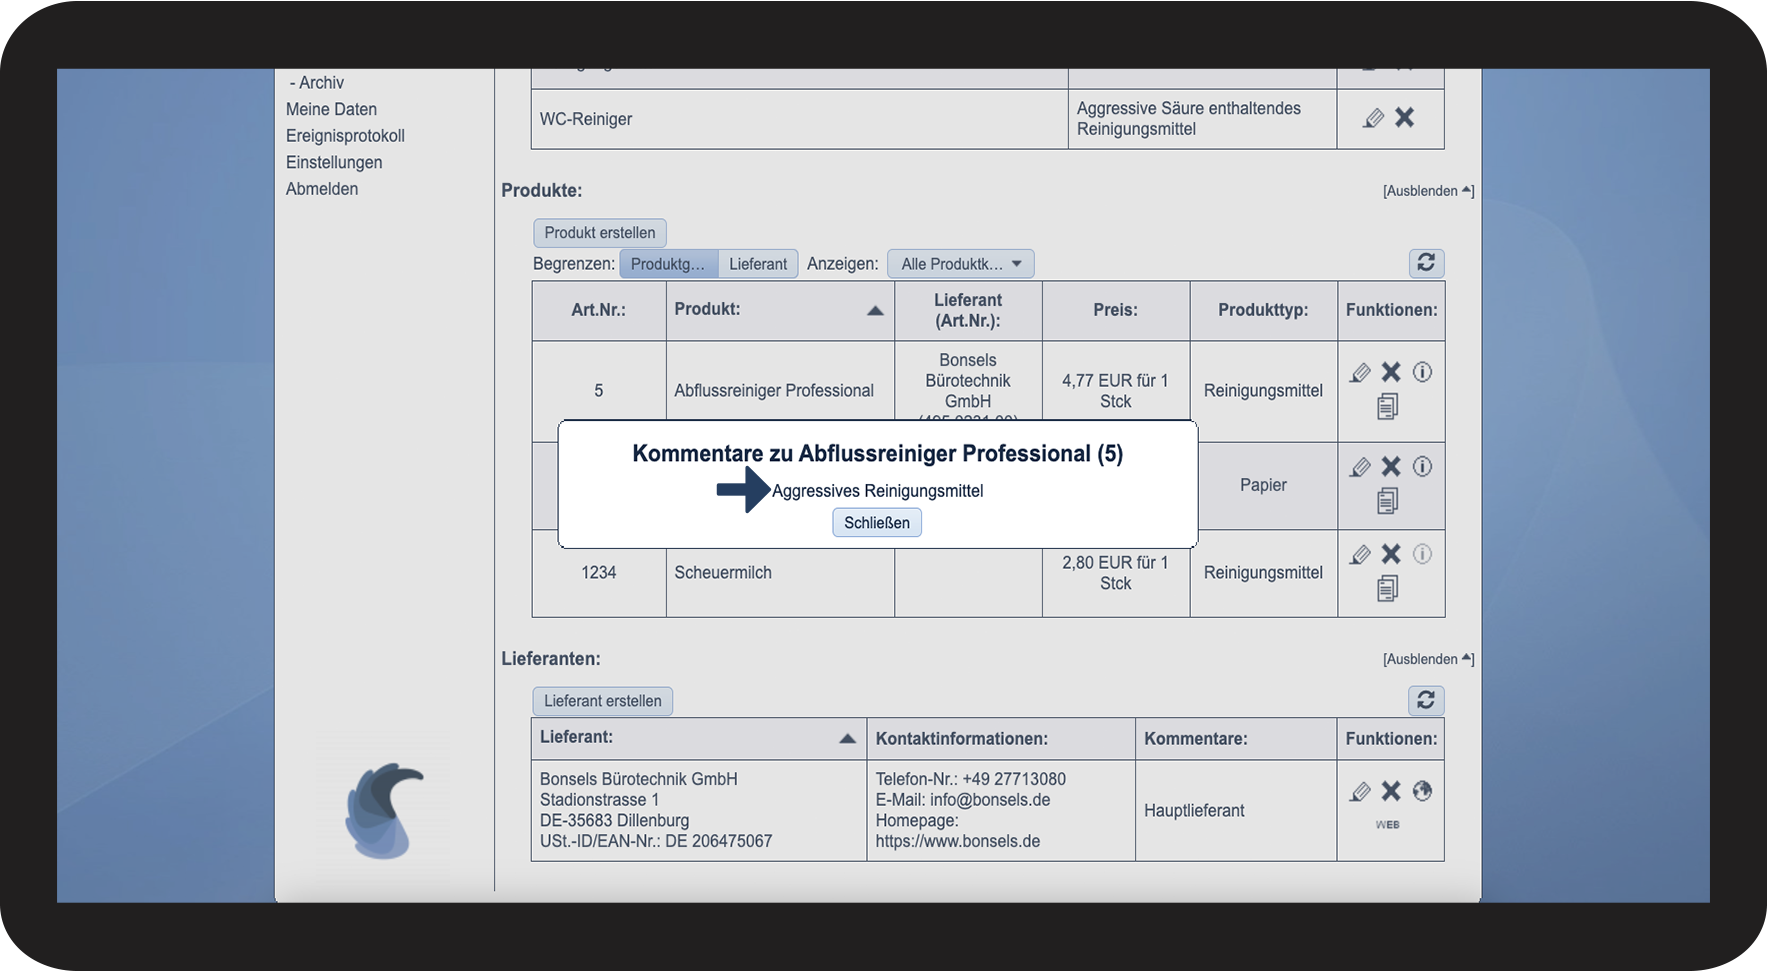Screen dimensions: 1767x971
Task: Refresh the Lieferanten table
Action: click(1426, 700)
